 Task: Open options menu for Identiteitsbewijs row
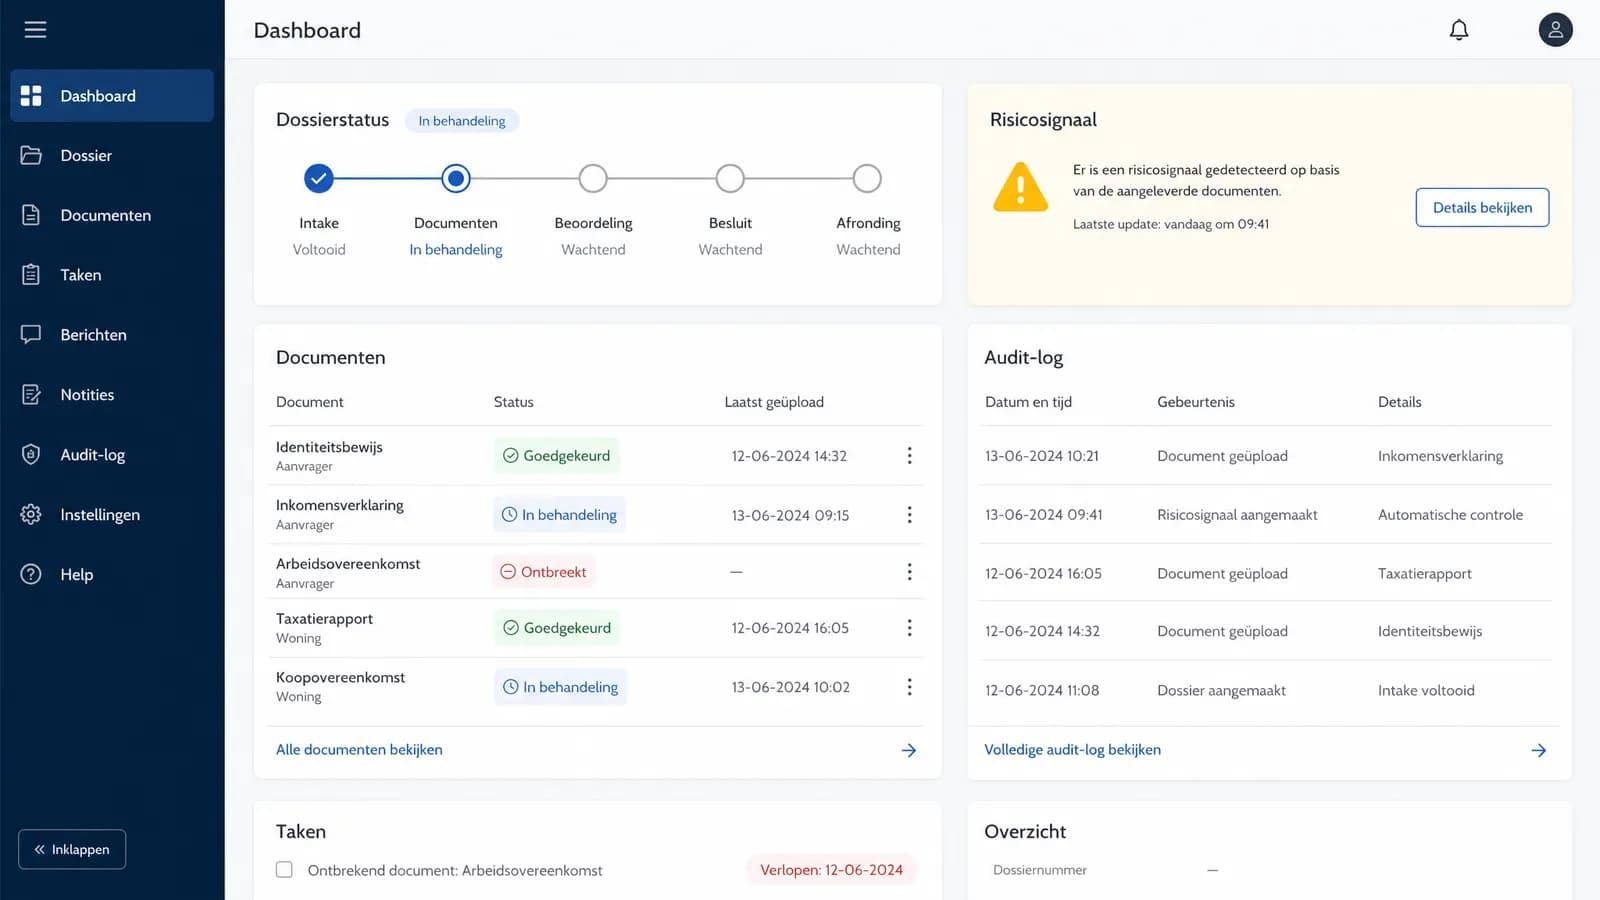909,456
